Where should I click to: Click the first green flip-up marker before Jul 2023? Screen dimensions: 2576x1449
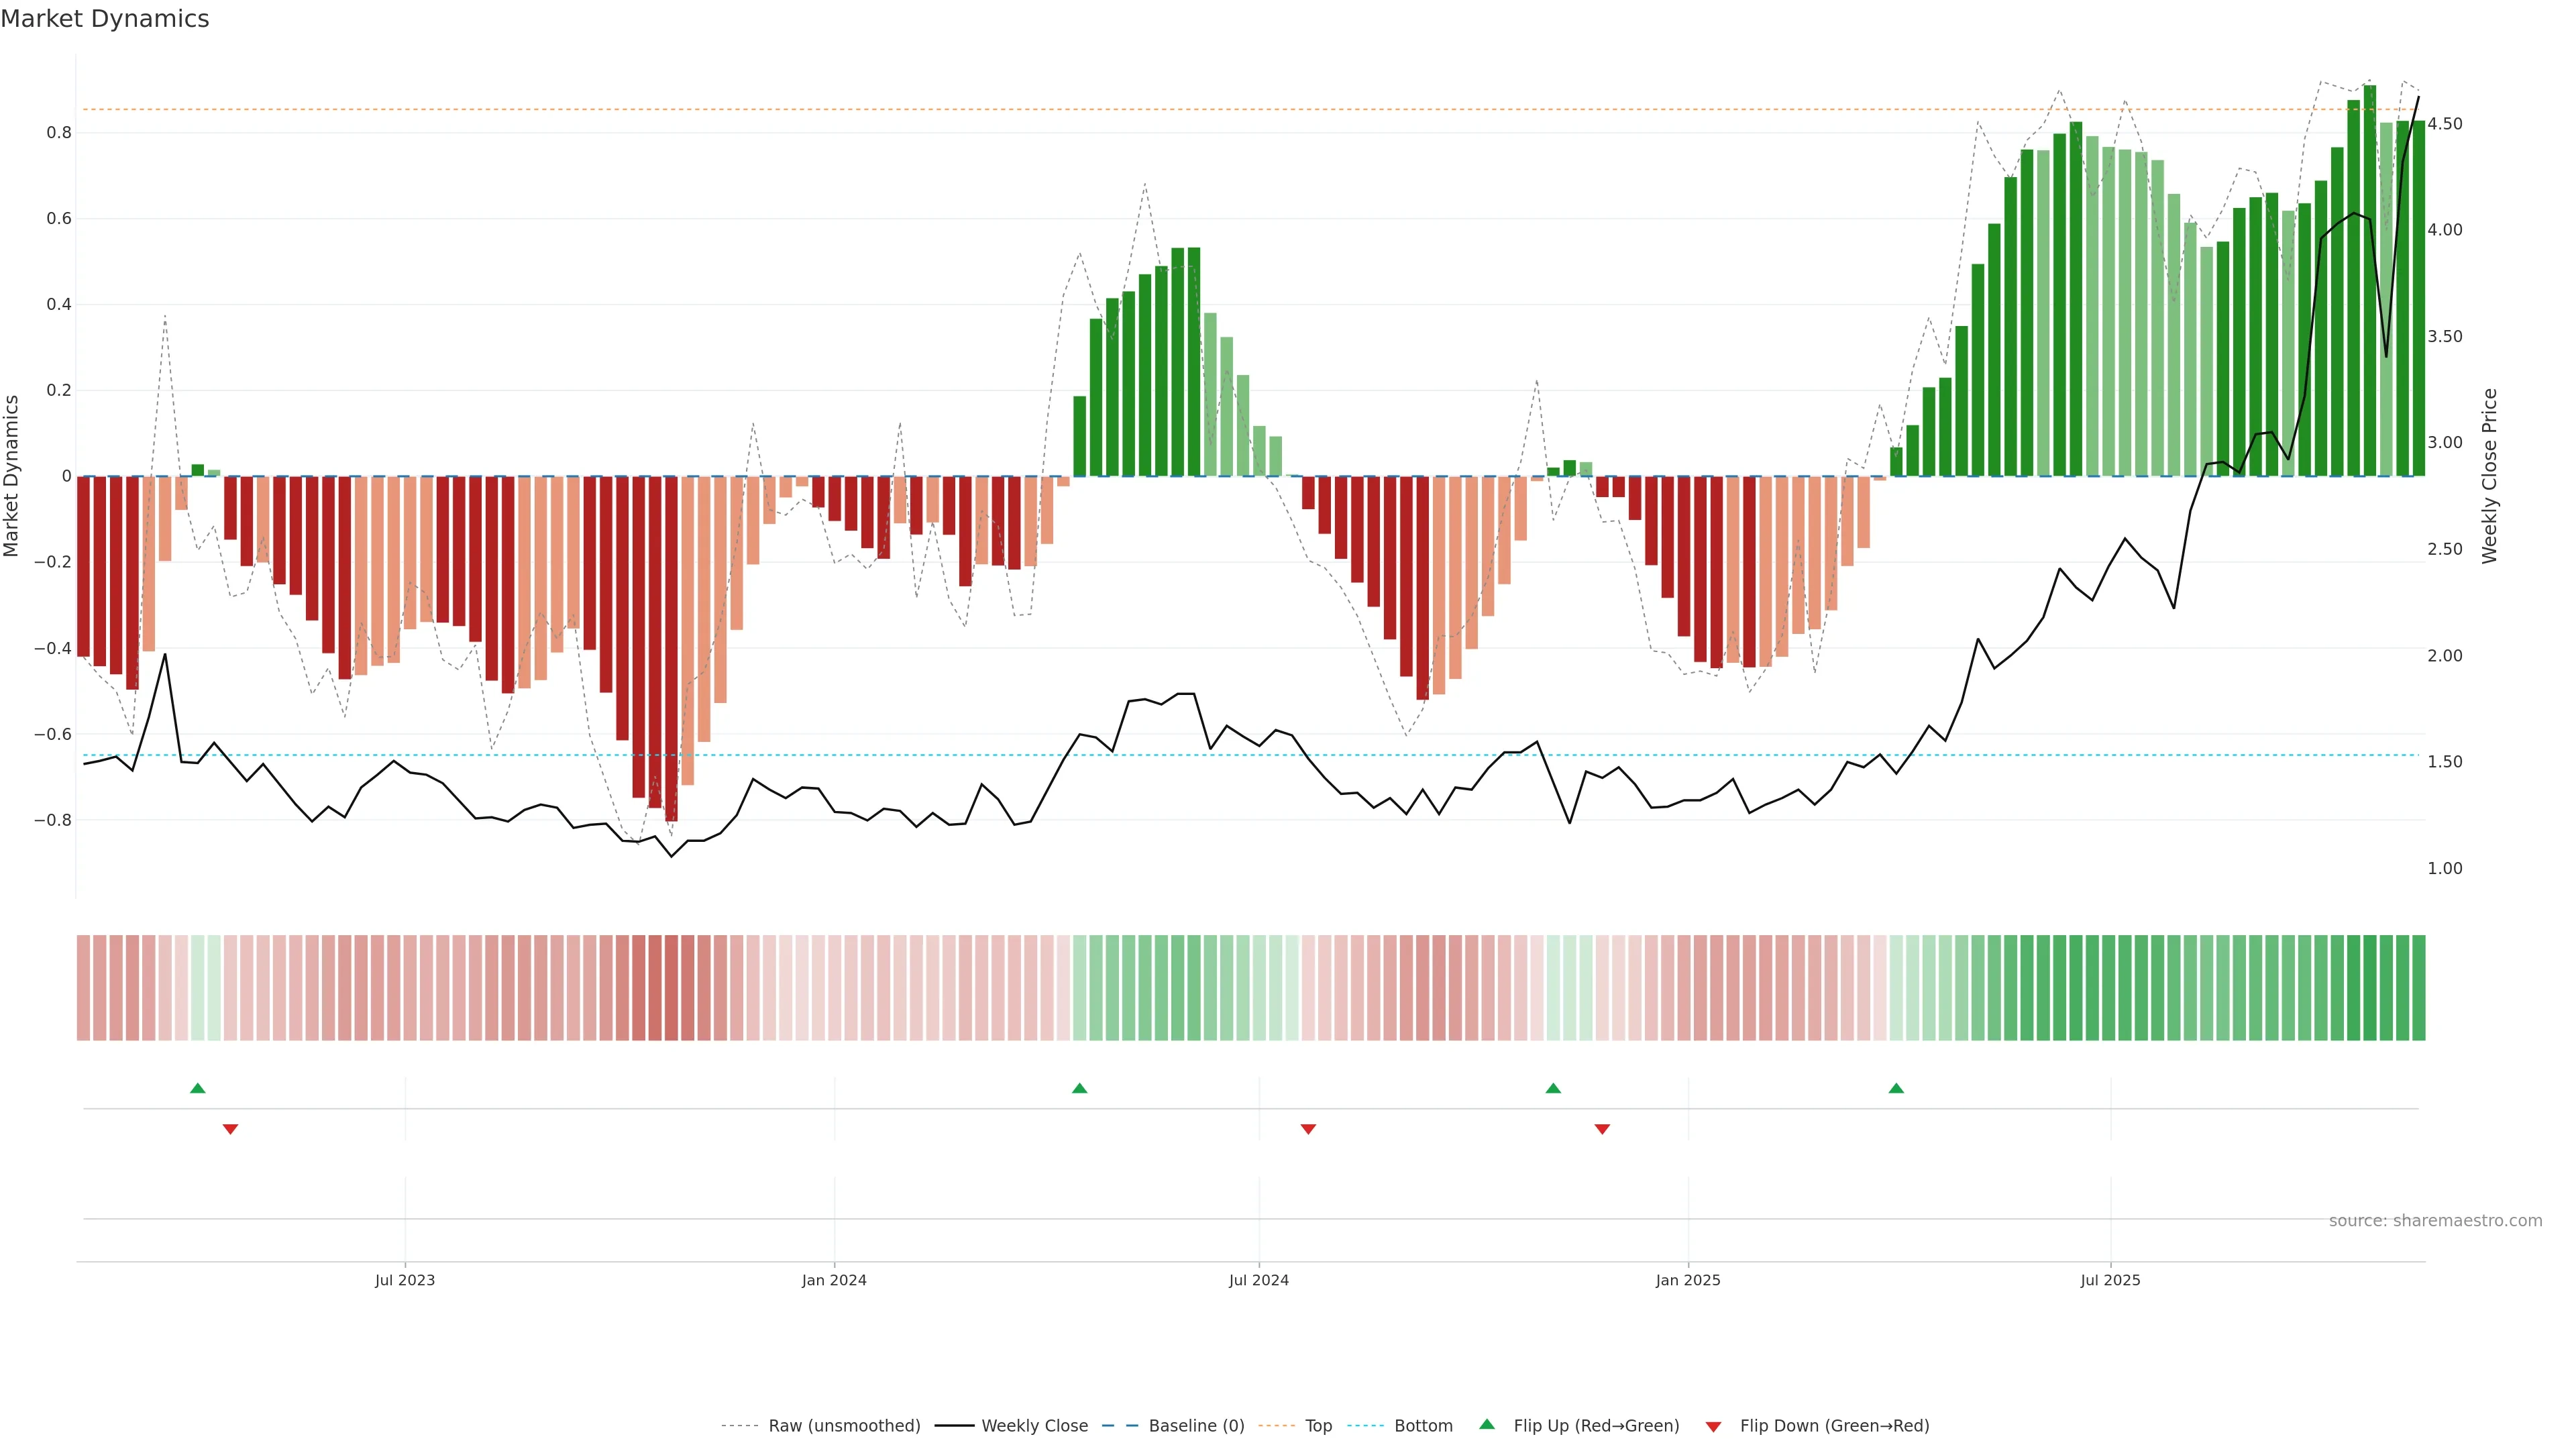point(198,1088)
